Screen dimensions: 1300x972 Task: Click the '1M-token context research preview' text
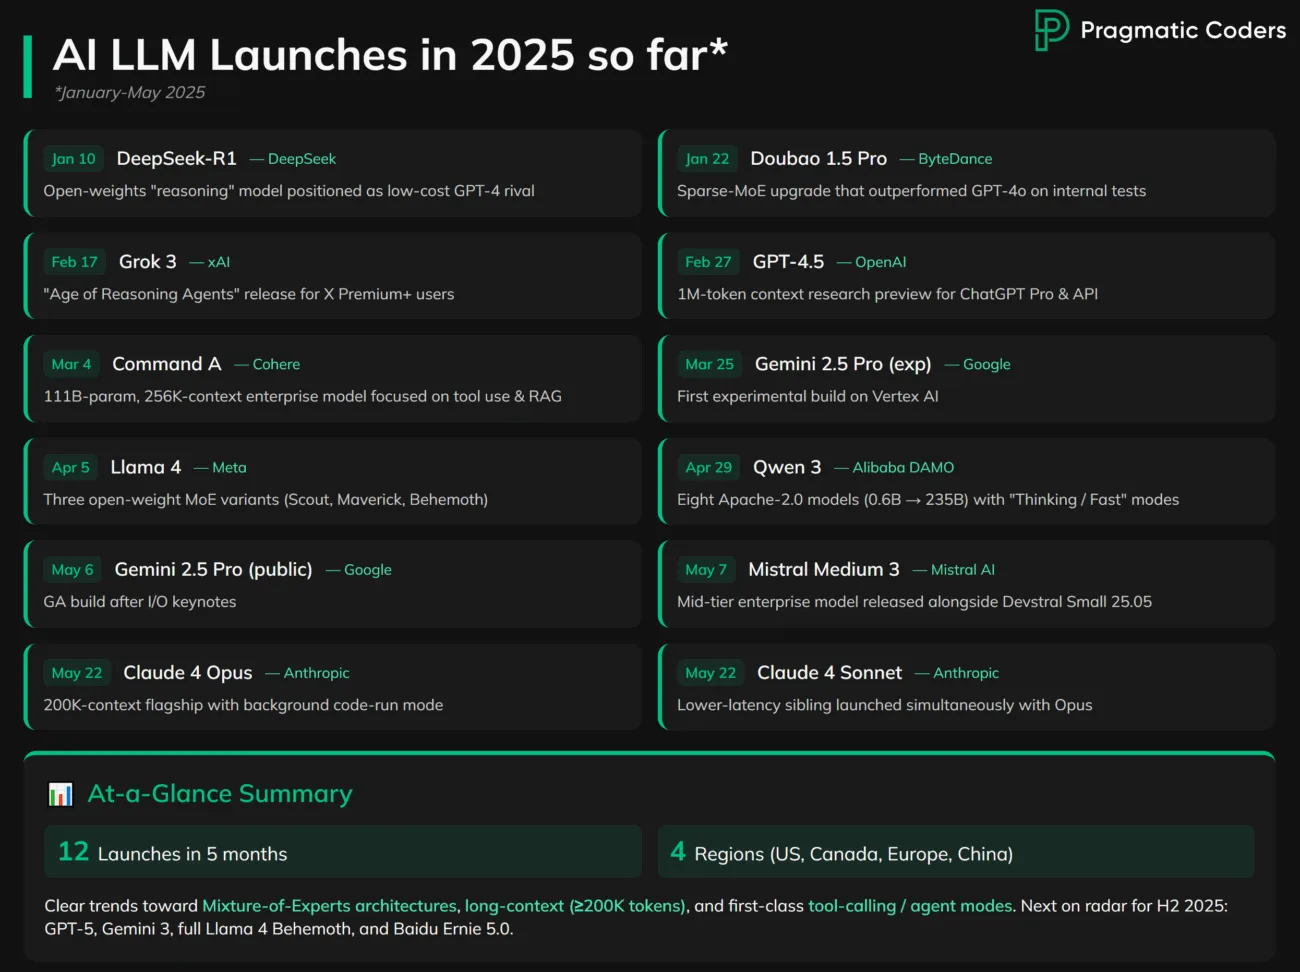887,294
